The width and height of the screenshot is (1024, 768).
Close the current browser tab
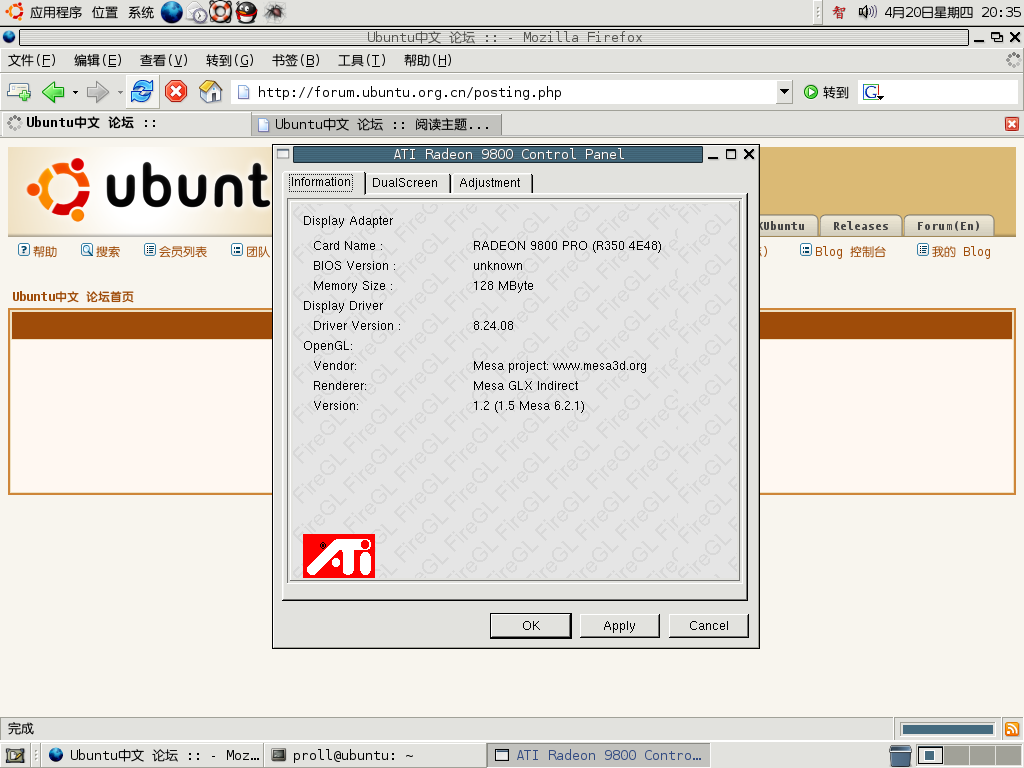point(1012,124)
